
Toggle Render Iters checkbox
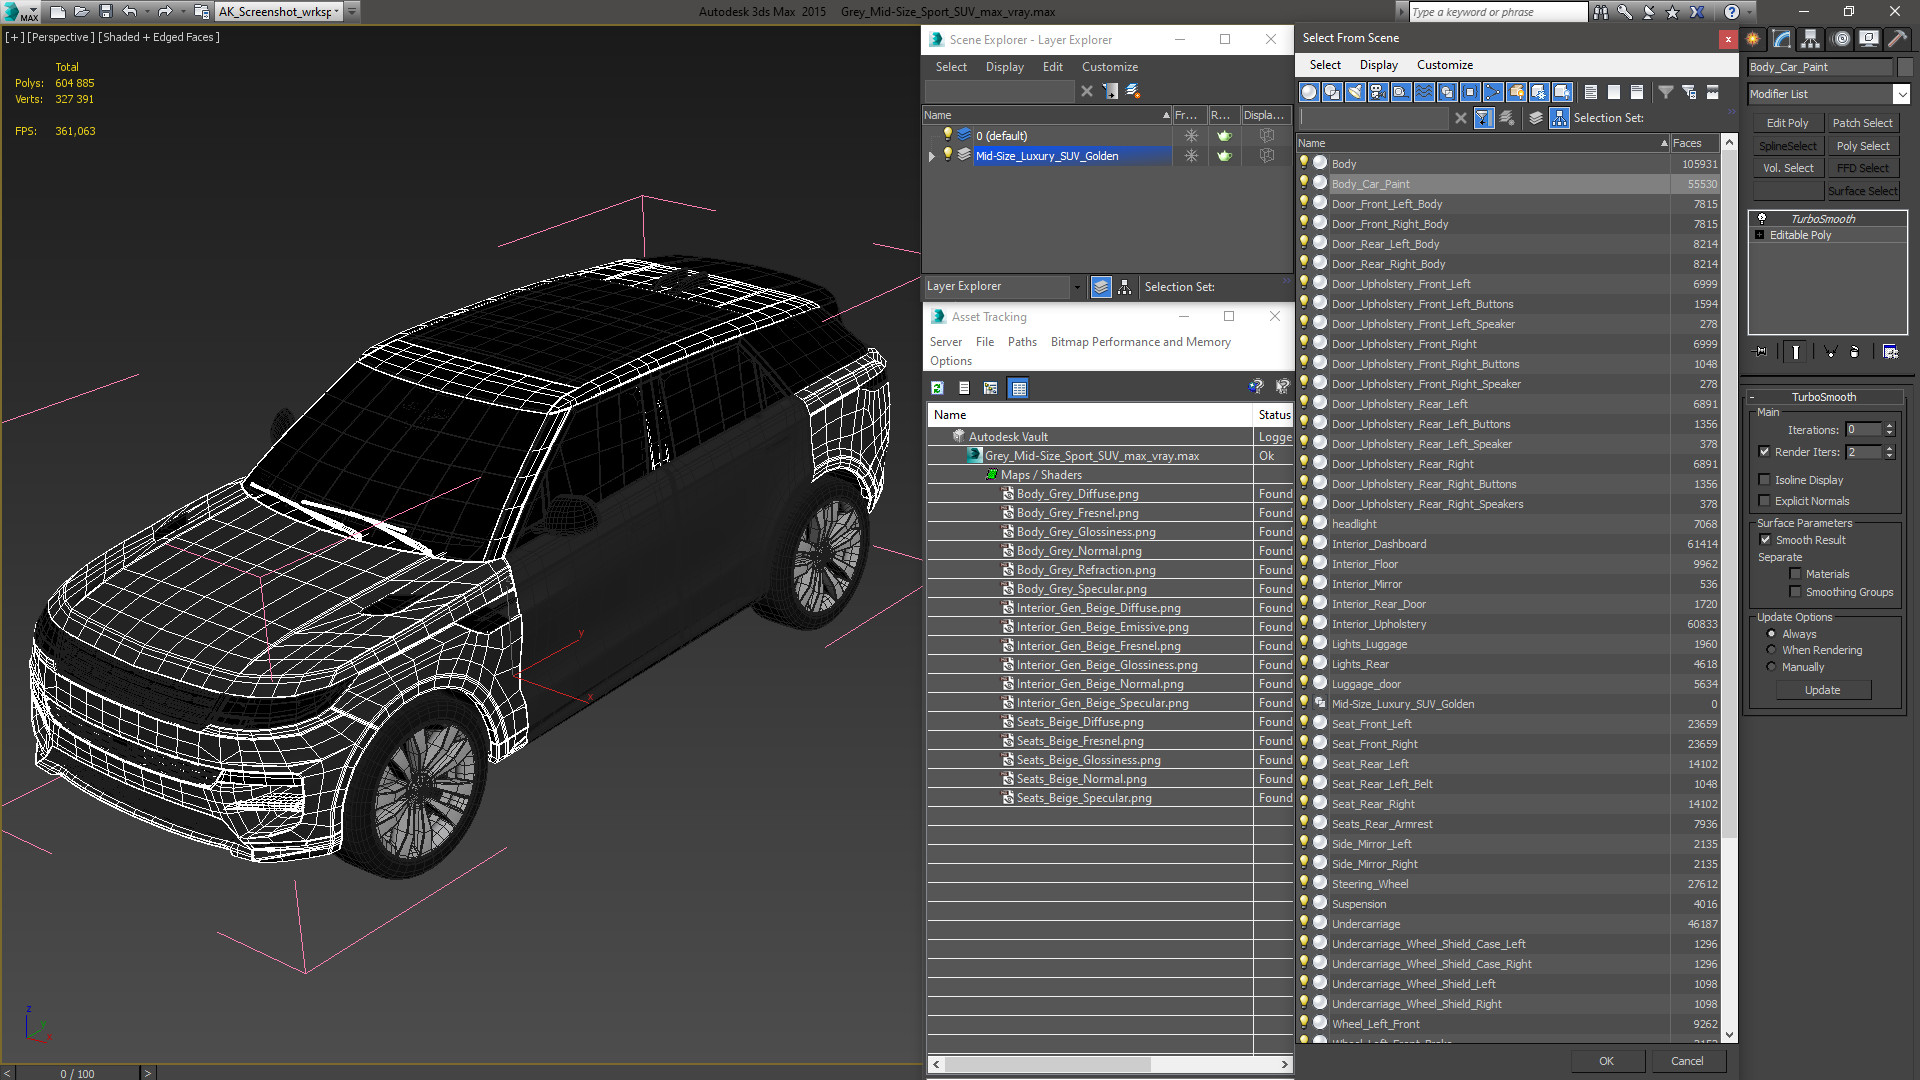(x=1765, y=452)
